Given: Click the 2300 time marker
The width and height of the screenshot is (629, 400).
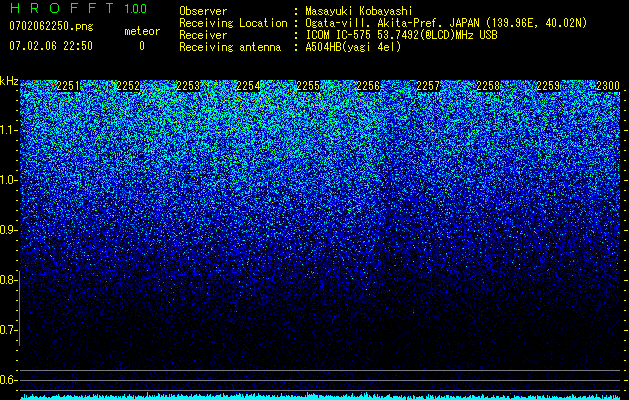Looking at the screenshot, I should pyautogui.click(x=608, y=86).
